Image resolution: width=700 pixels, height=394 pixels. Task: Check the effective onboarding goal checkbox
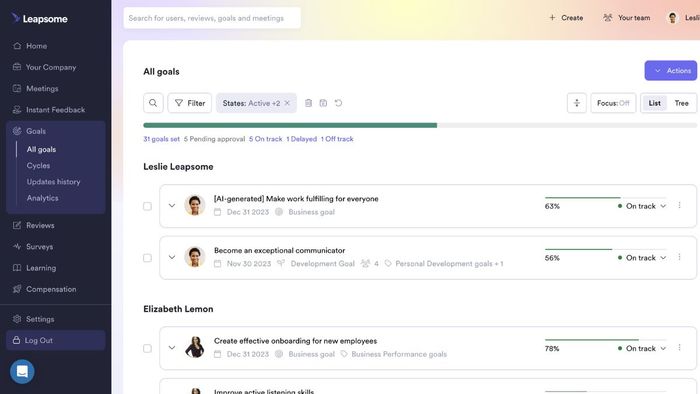(x=147, y=348)
